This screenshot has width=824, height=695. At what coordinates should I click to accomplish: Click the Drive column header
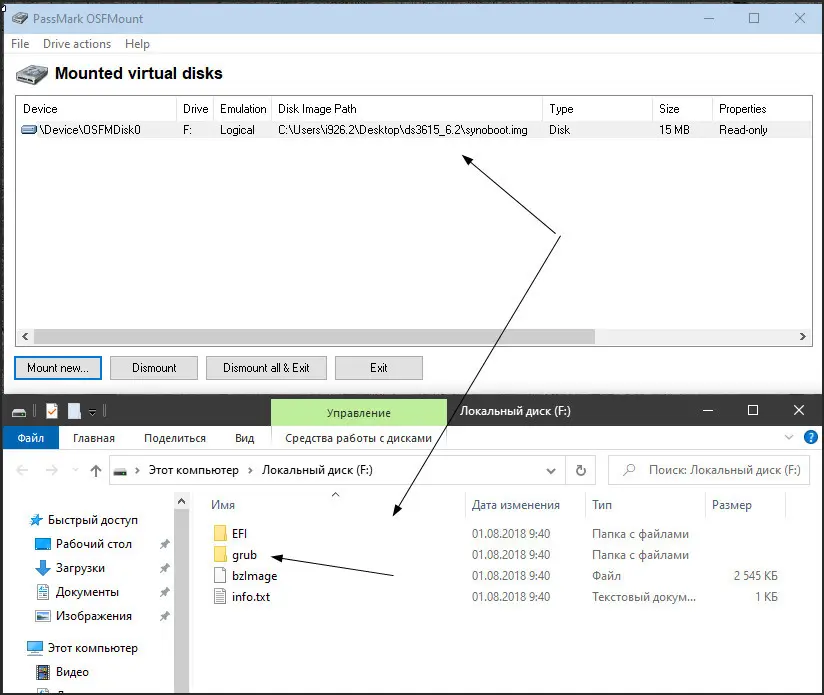[195, 109]
